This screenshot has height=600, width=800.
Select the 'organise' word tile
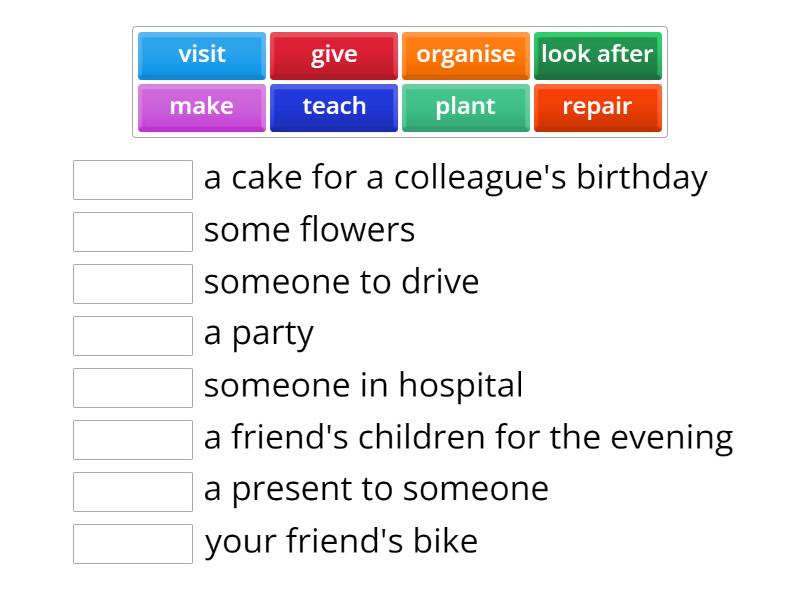[x=465, y=55]
